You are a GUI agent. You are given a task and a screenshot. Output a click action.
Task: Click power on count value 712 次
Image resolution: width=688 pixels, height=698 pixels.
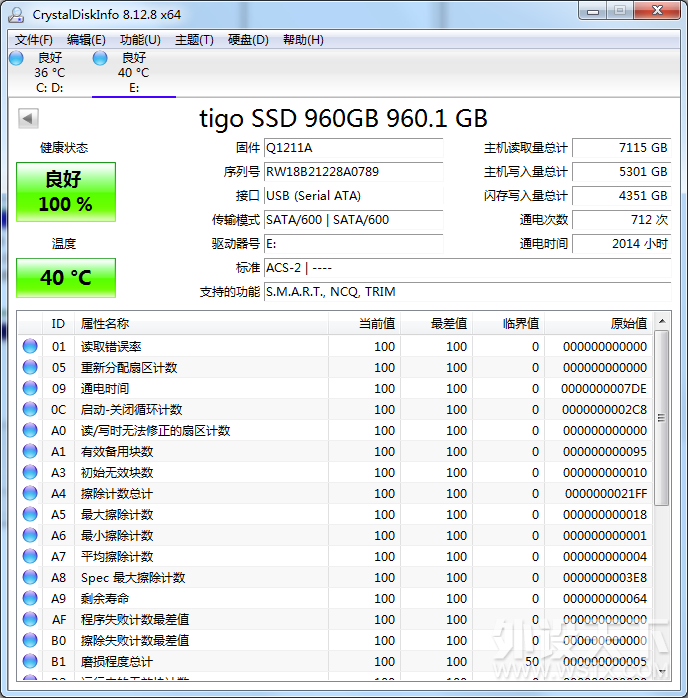621,220
